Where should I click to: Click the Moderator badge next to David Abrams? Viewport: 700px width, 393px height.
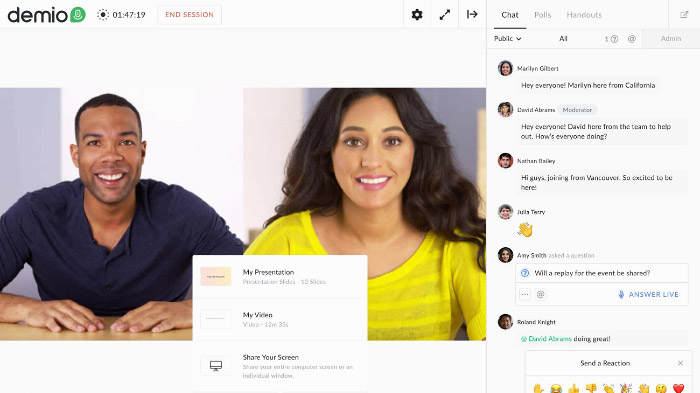577,109
